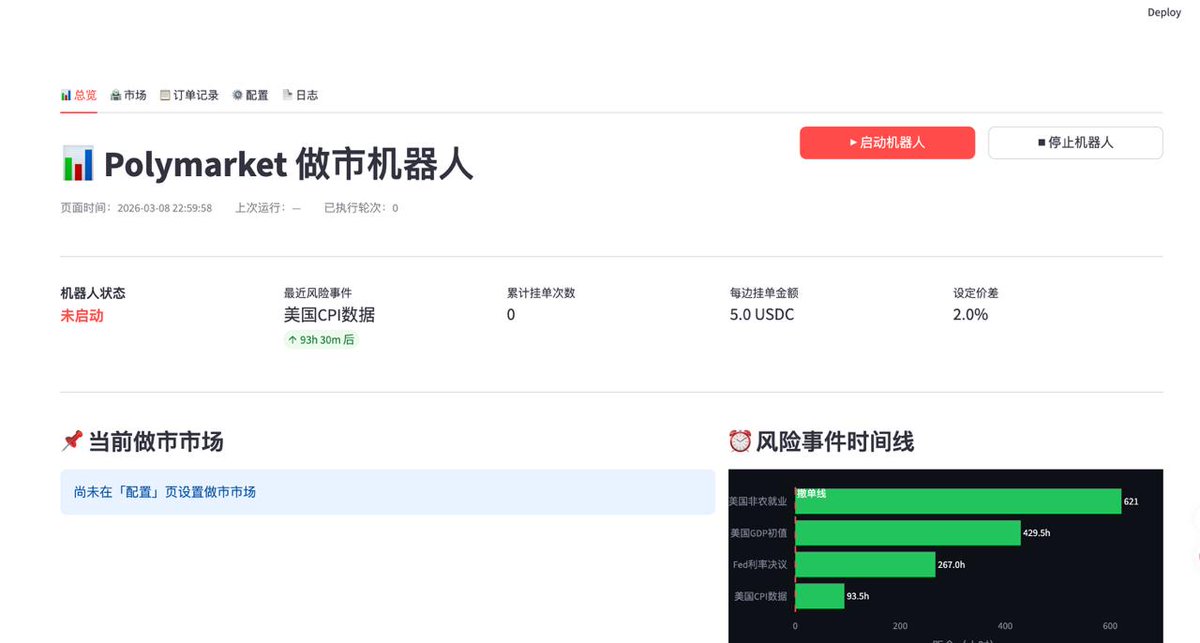Click the 最近风险事件 label
1200x643 pixels.
[318, 293]
